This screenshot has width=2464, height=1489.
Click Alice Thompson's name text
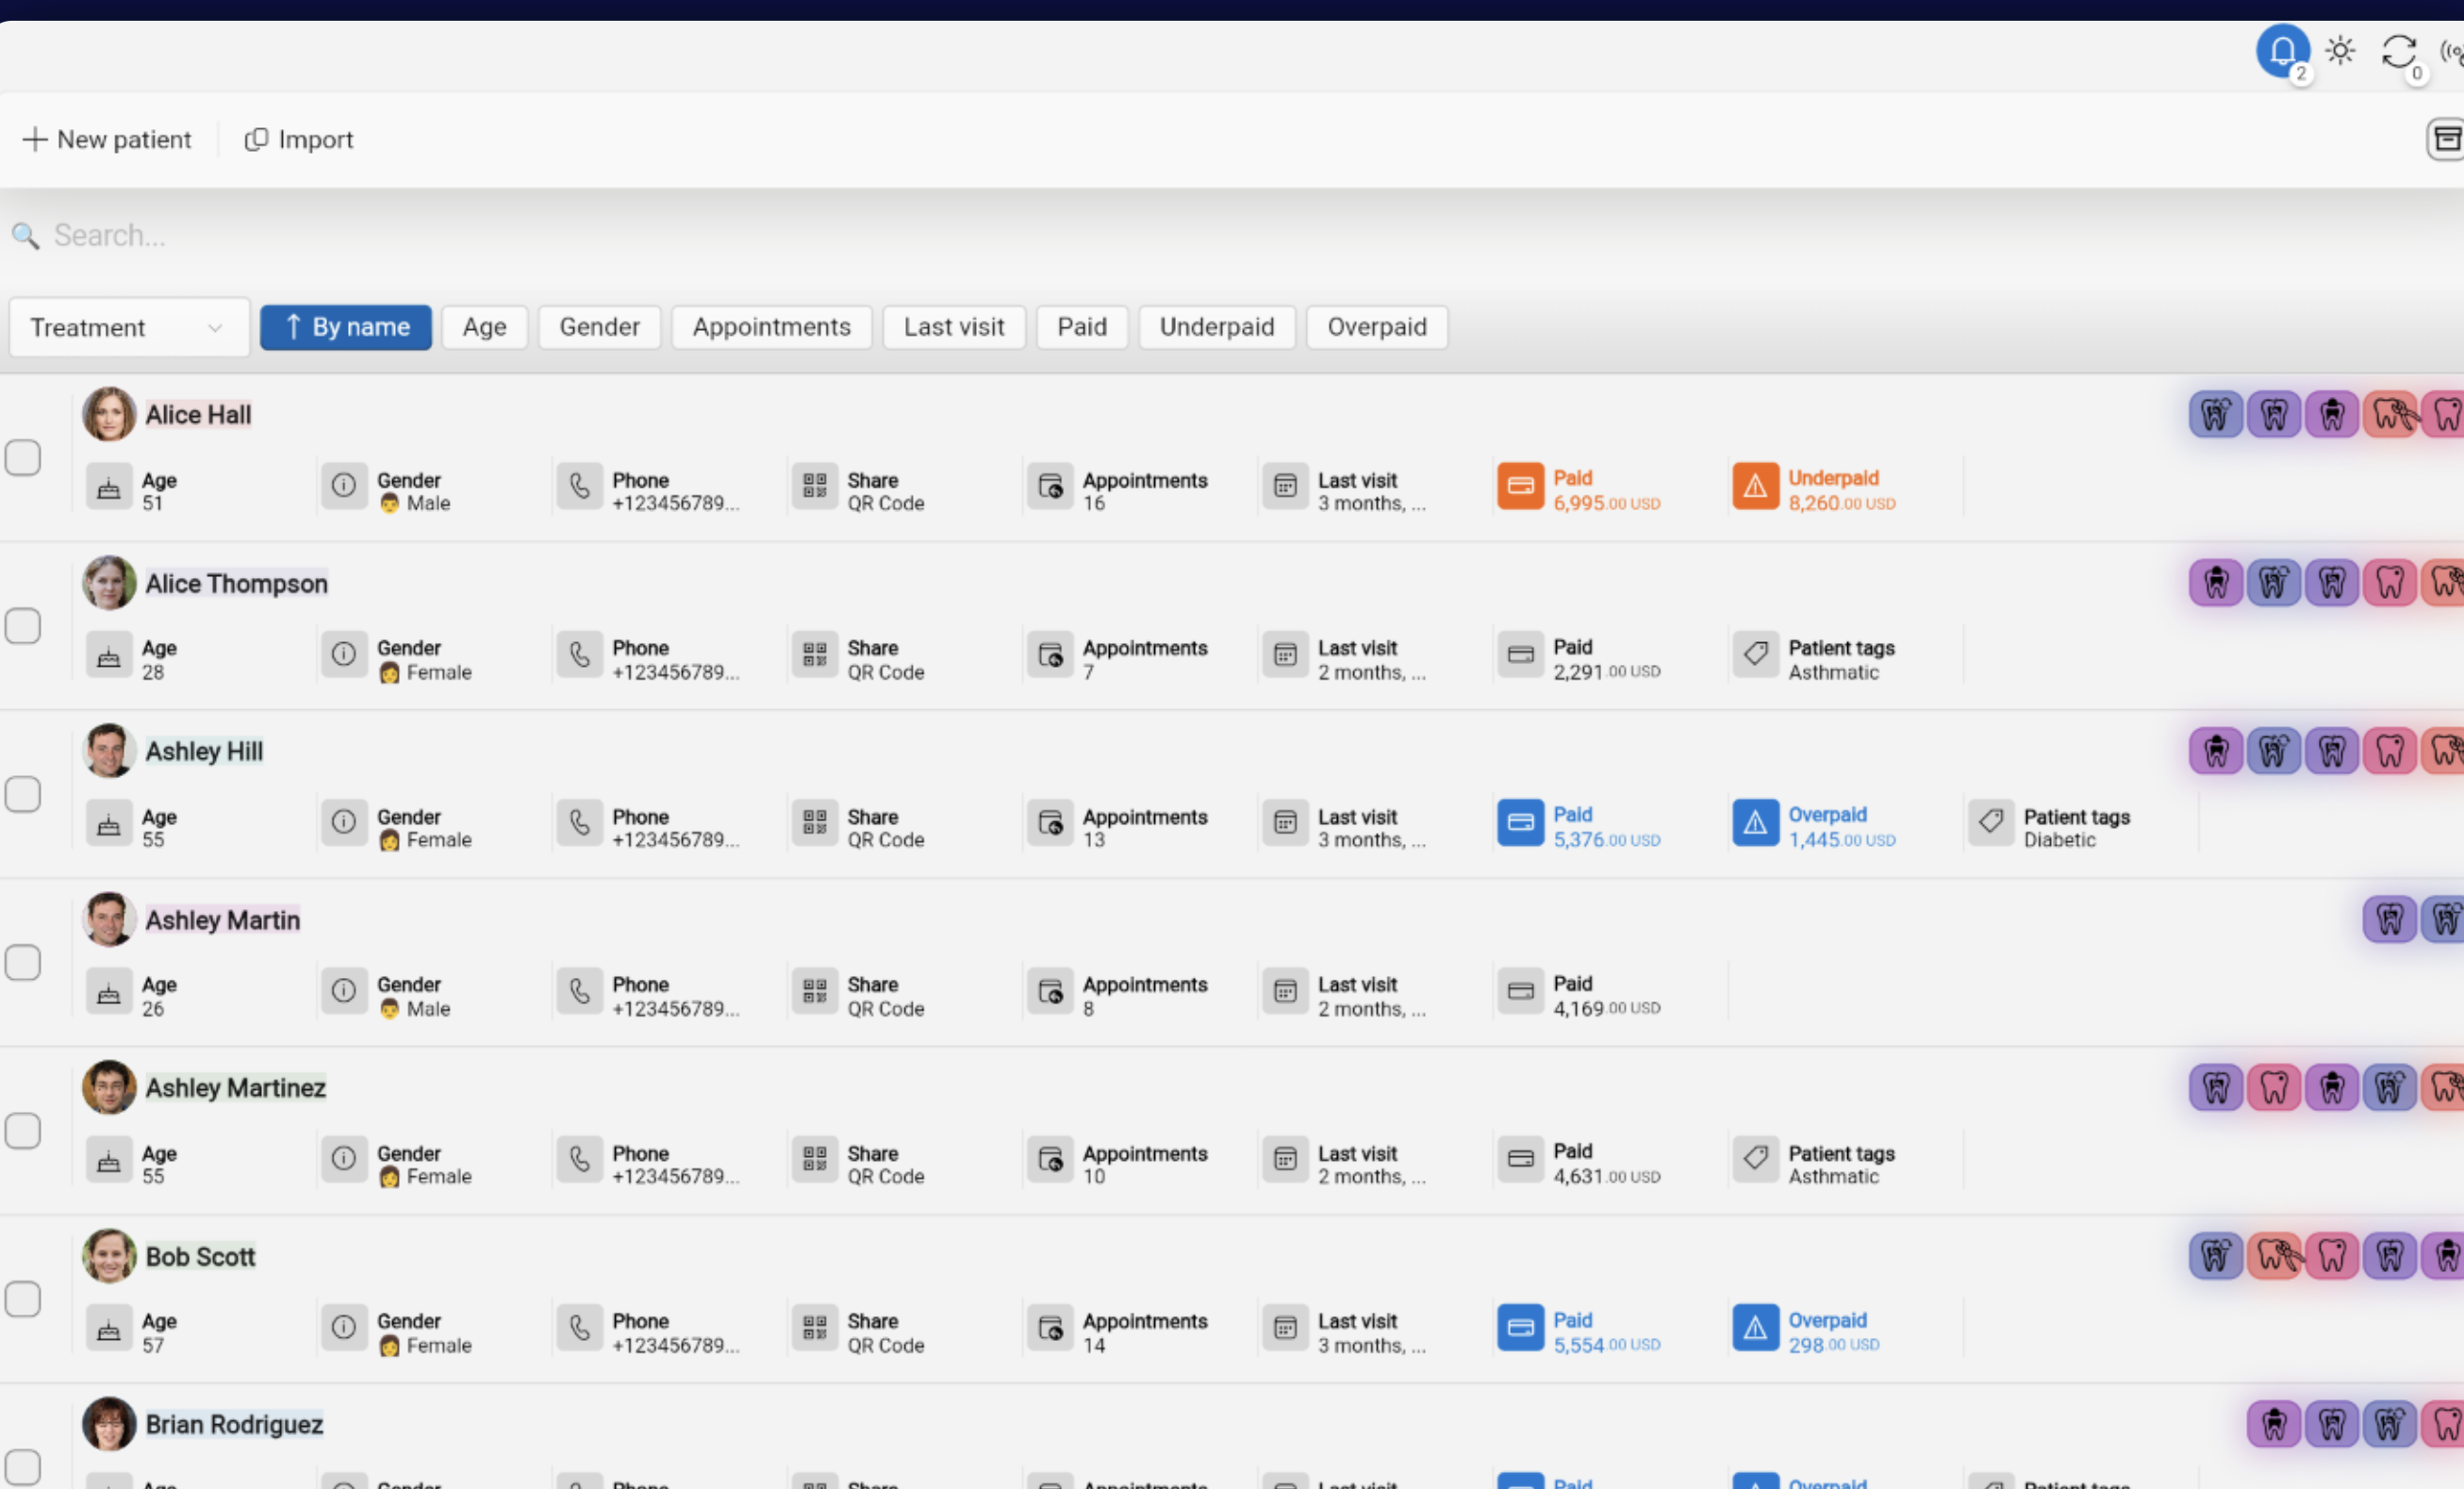point(236,583)
